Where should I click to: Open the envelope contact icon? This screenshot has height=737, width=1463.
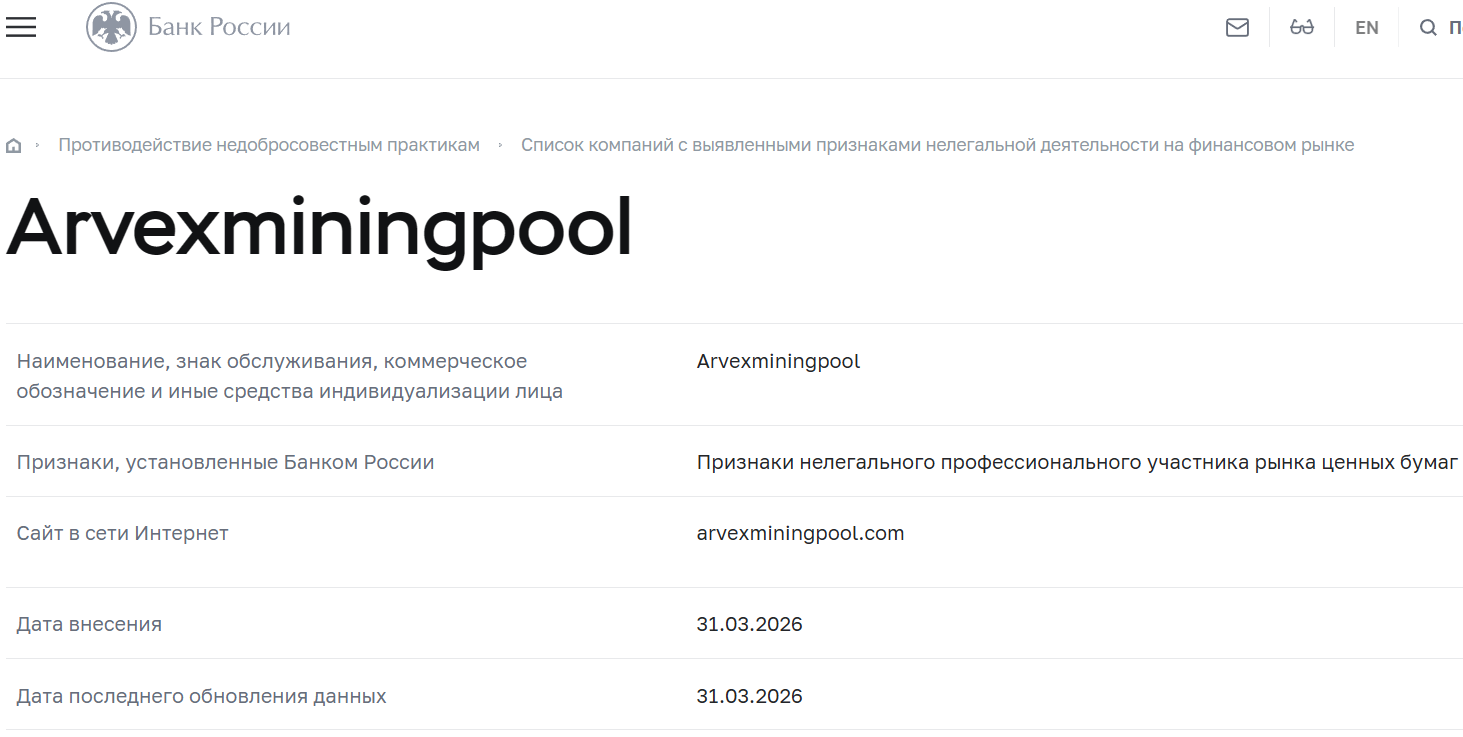tap(1237, 27)
